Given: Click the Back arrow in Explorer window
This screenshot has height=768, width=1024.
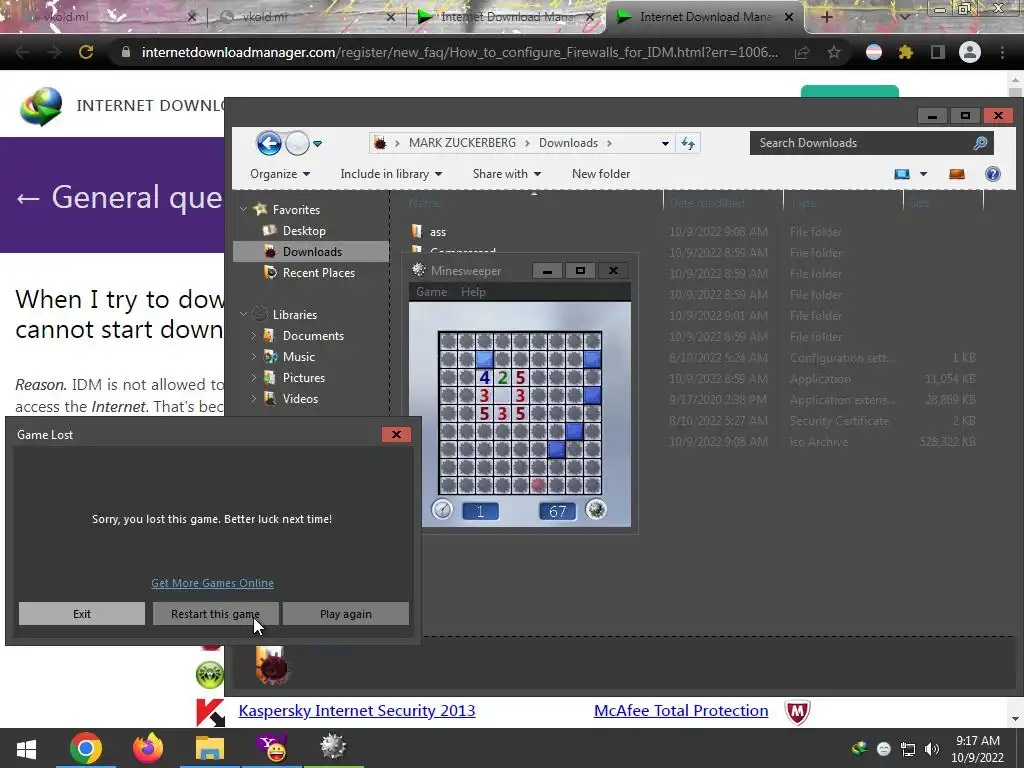Looking at the screenshot, I should (x=269, y=143).
